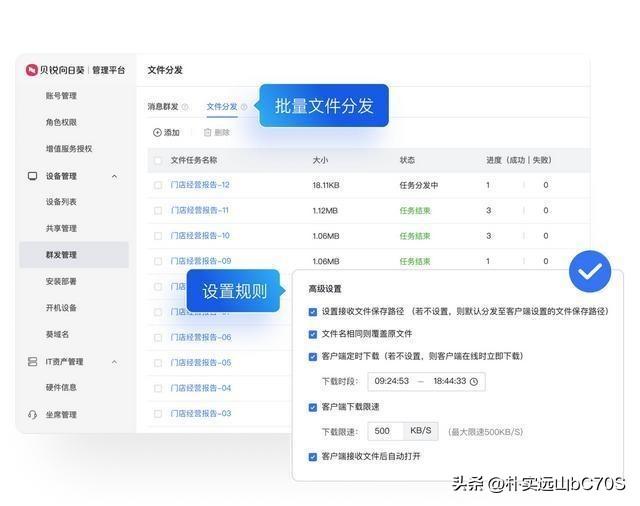Click the 坐席管理 headset icon
This screenshot has height=506, width=640.
32,415
